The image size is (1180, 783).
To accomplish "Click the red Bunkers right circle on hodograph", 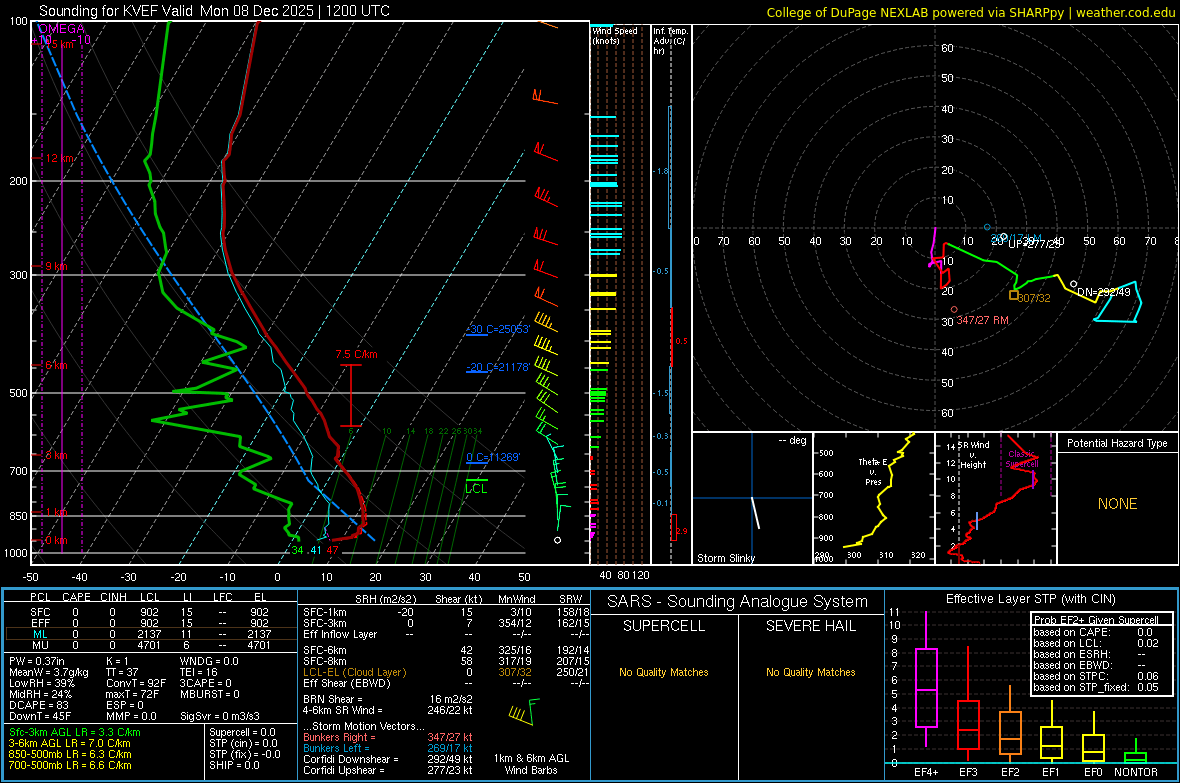I will pyautogui.click(x=954, y=309).
